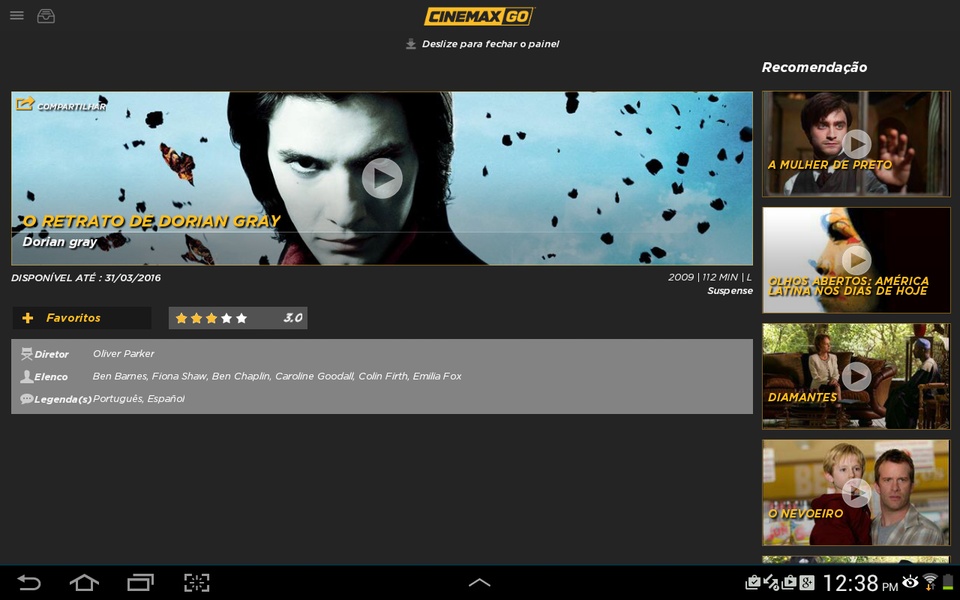Tap the Android back button

tap(28, 582)
